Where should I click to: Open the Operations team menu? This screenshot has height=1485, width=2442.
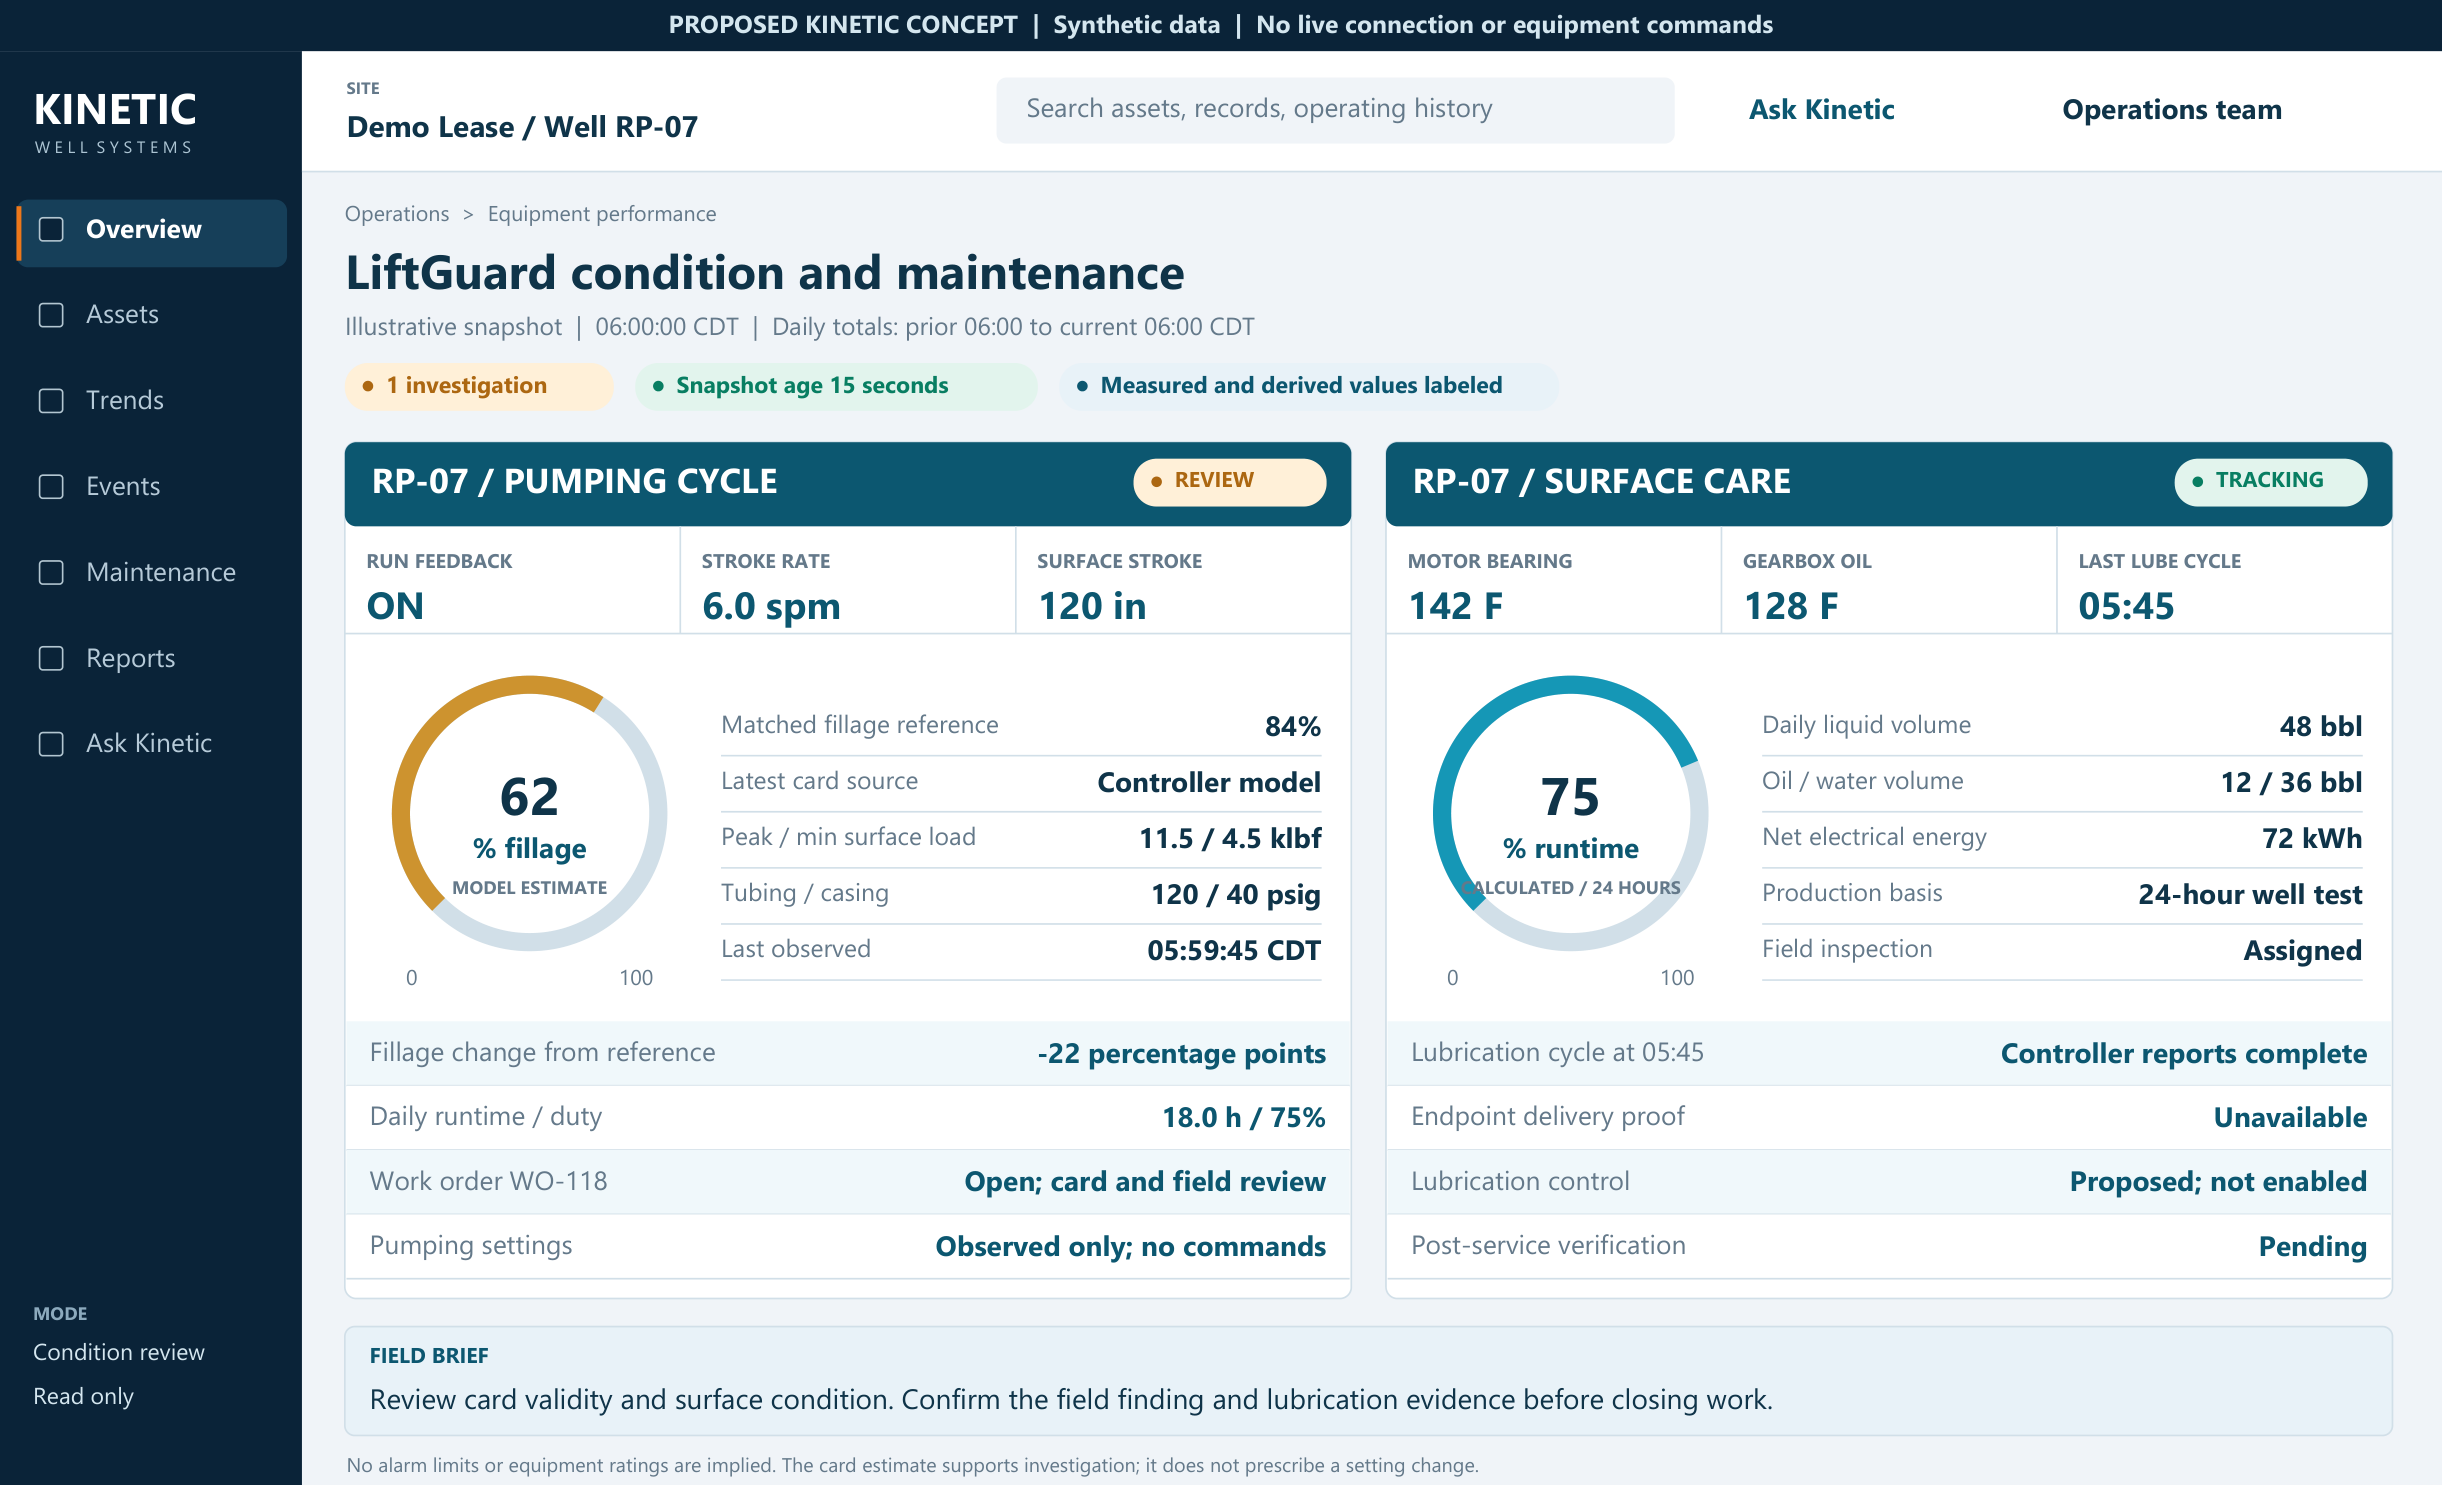pyautogui.click(x=2172, y=110)
